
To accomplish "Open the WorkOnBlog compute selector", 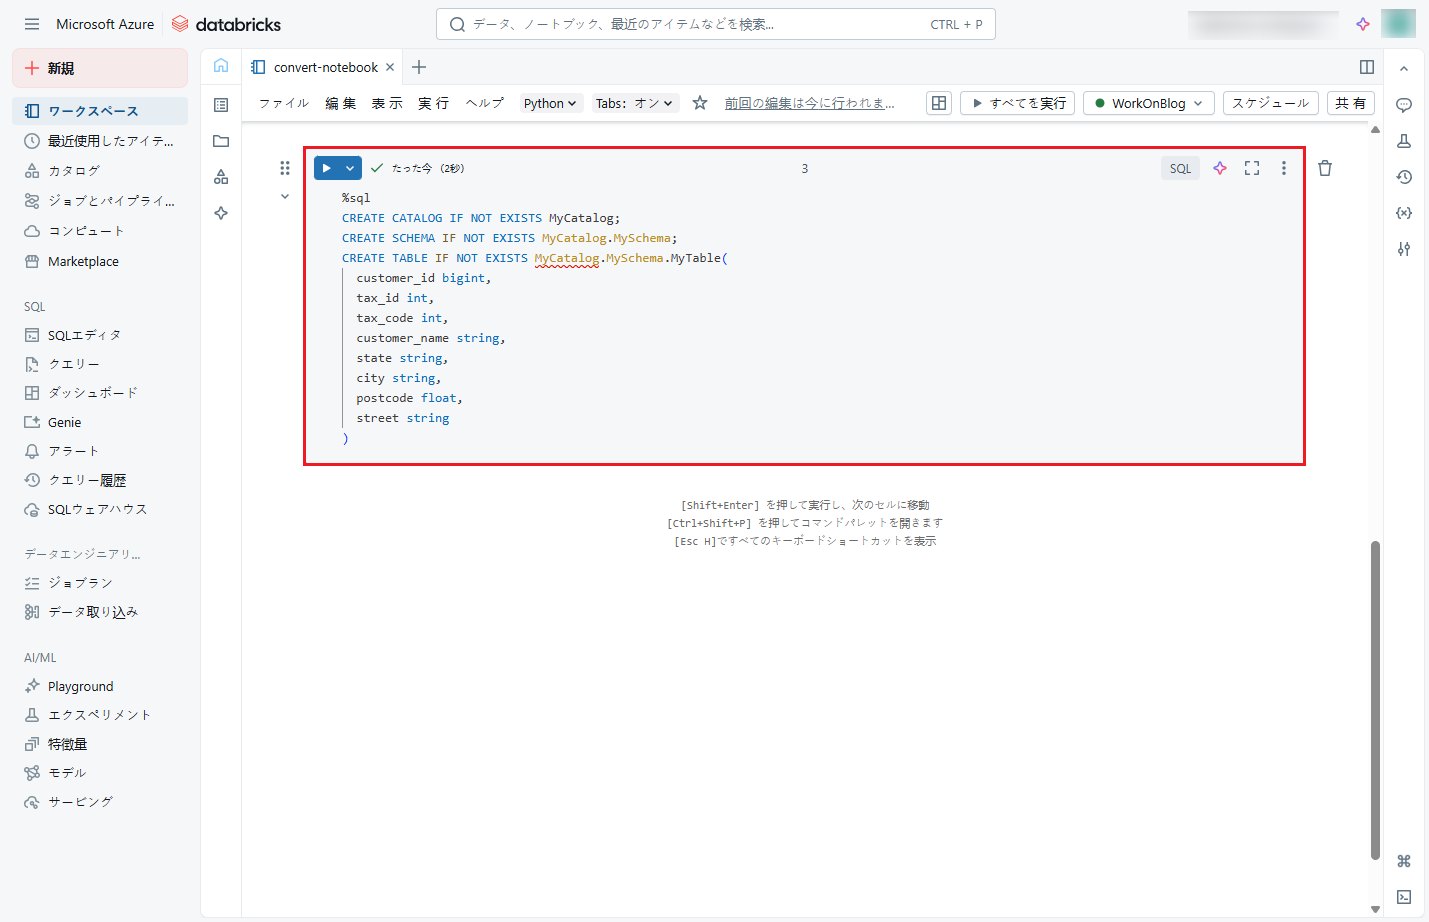I will point(1149,103).
